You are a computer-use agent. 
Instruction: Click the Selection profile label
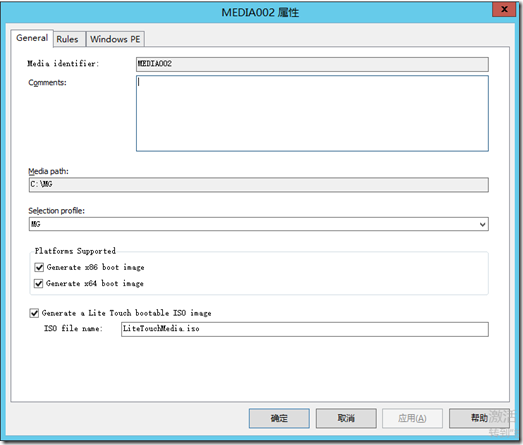[x=56, y=211]
